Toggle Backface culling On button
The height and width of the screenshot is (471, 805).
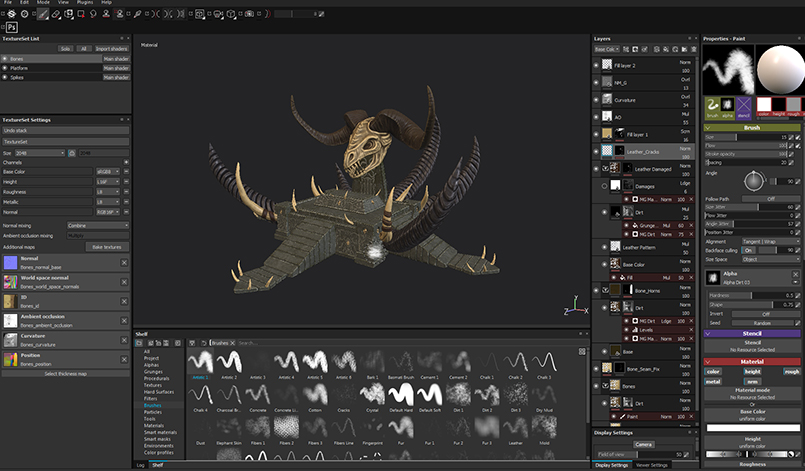click(x=748, y=250)
